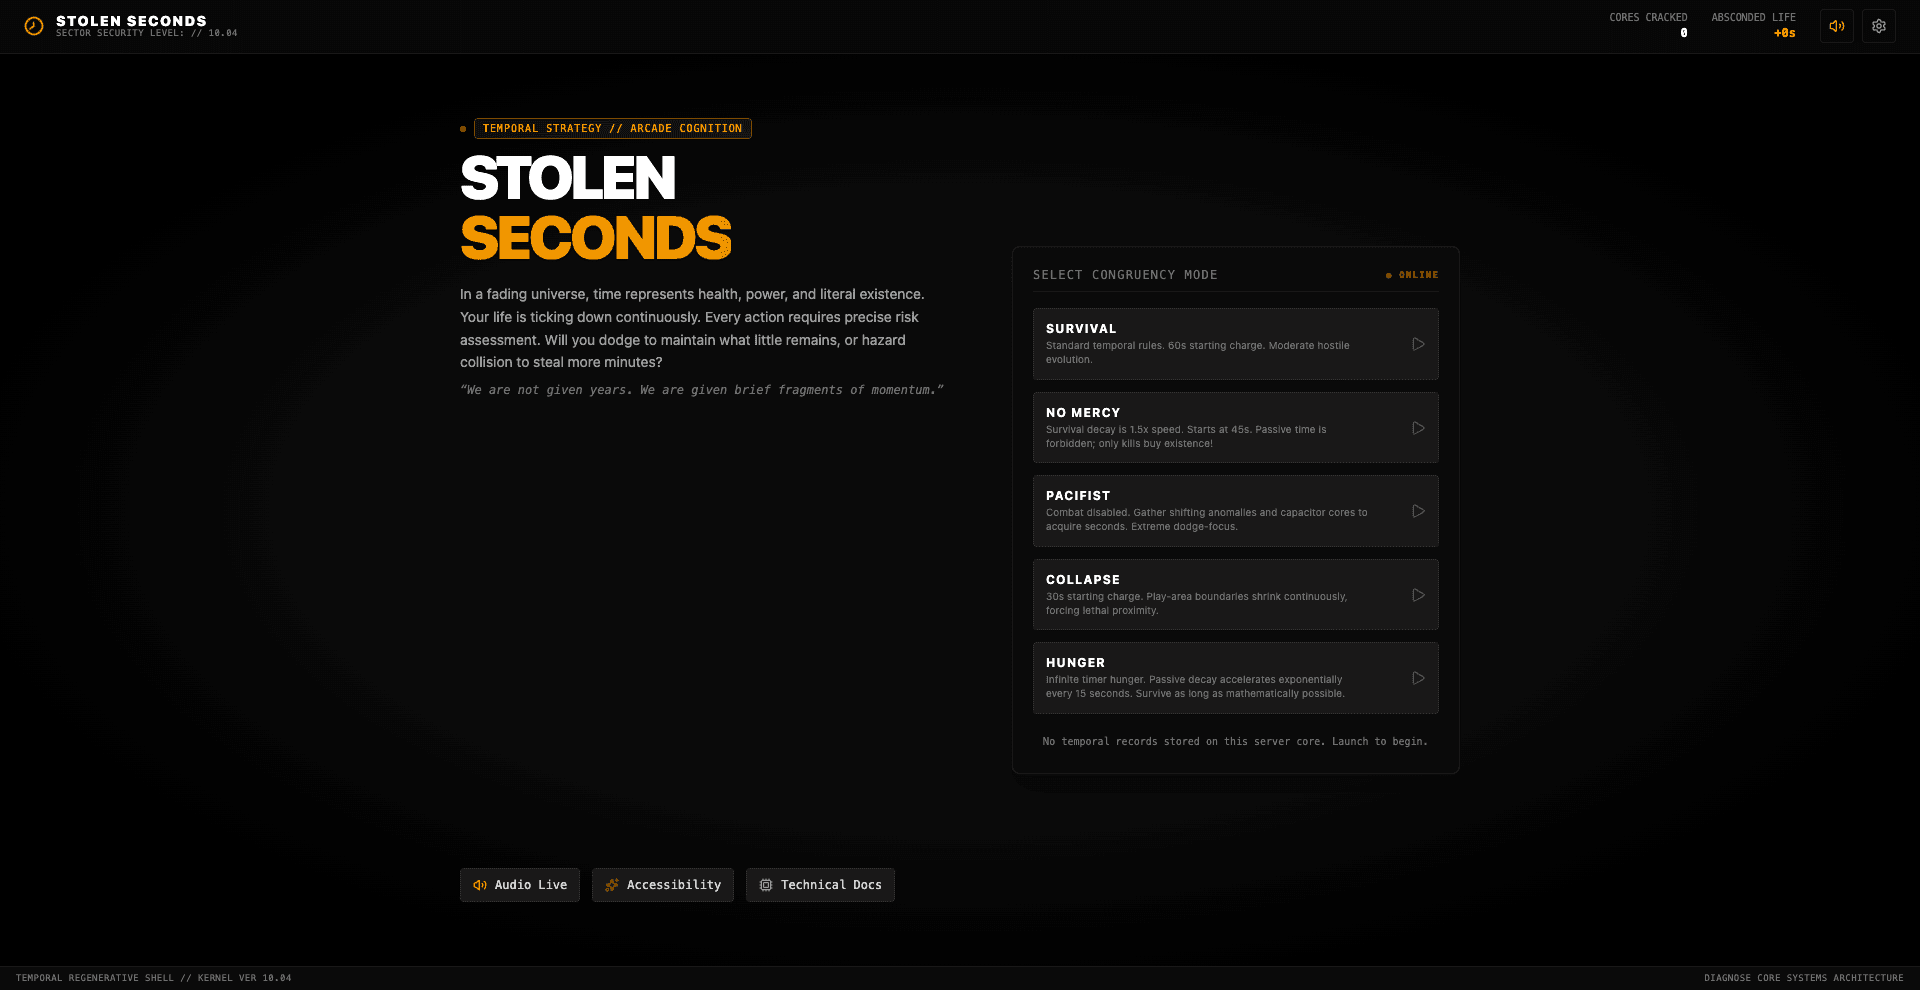Toggle the Audio Live button
The height and width of the screenshot is (990, 1920).
point(520,885)
